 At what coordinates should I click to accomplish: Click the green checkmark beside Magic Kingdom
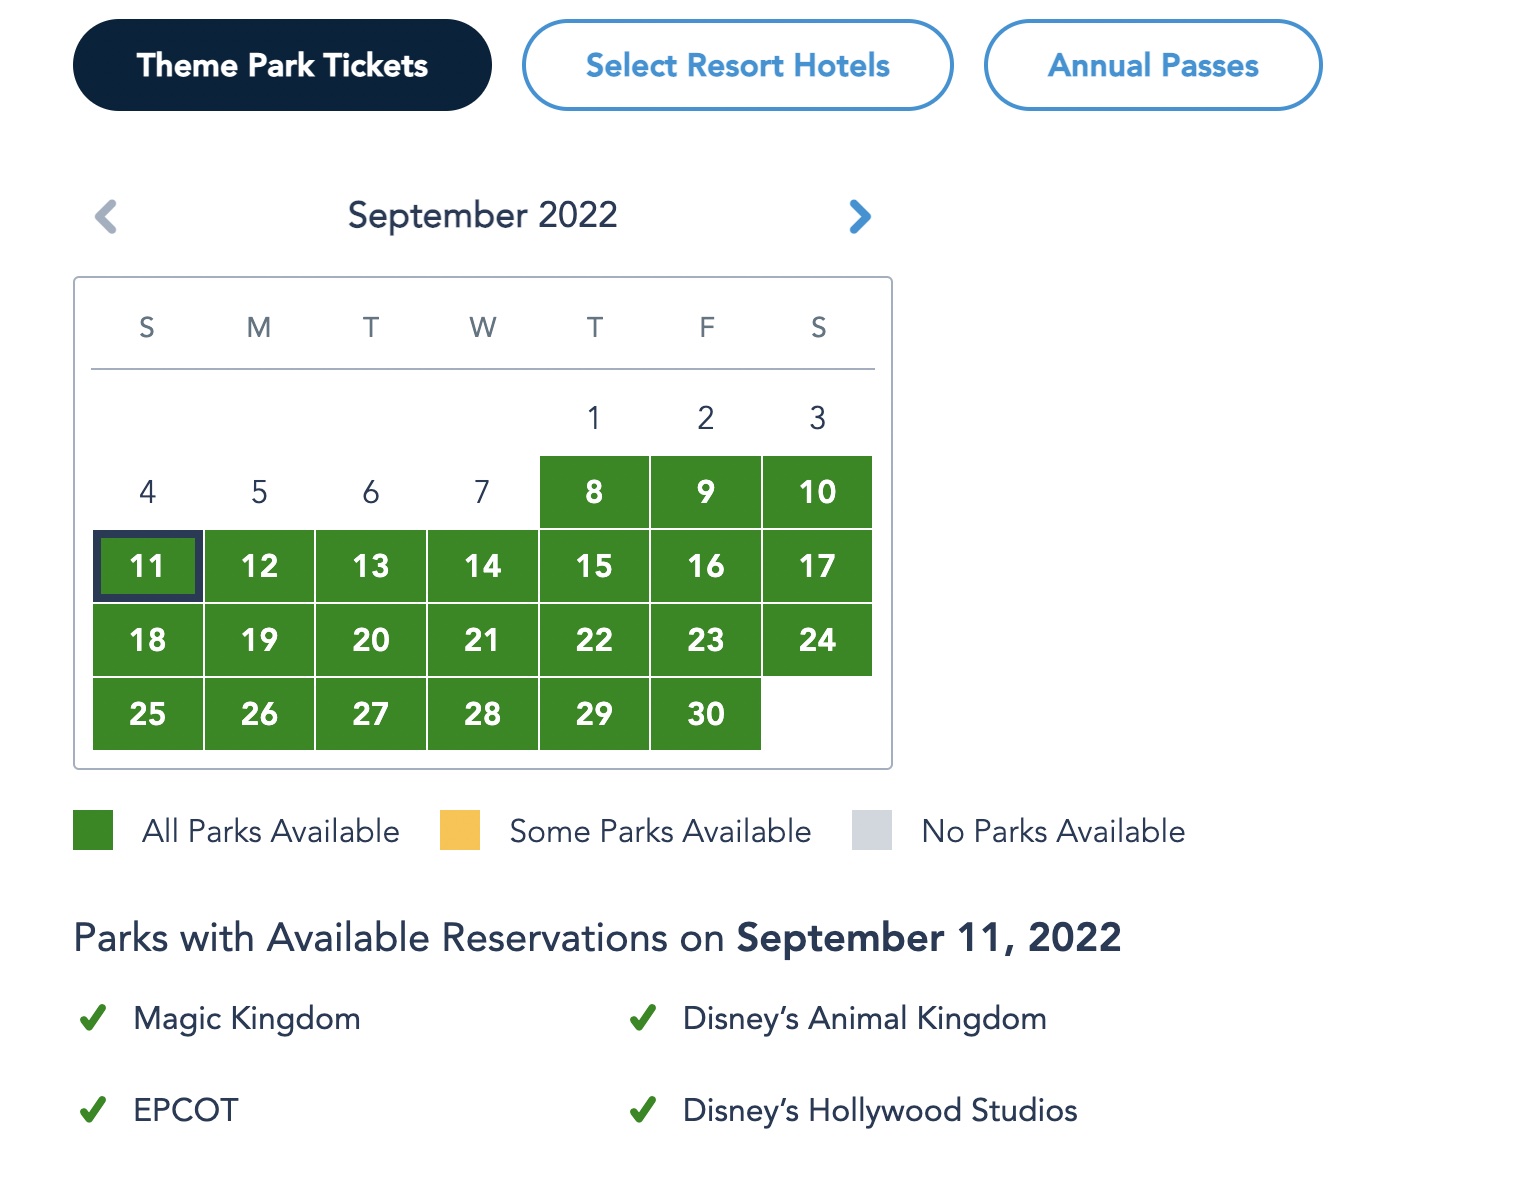click(93, 1019)
